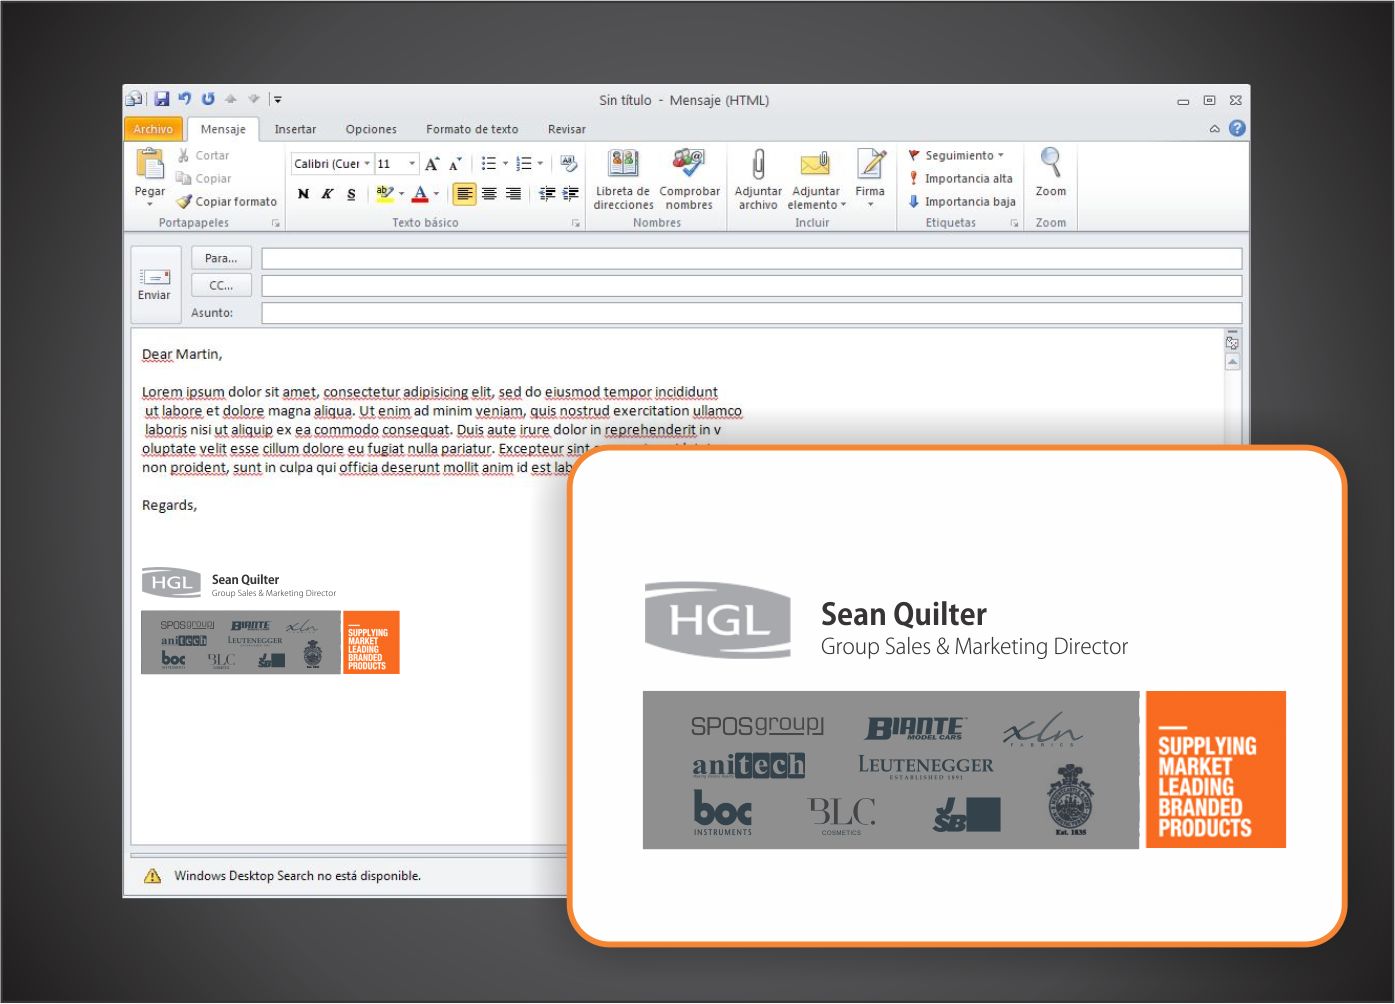Expand the Calibri font name dropdown
The width and height of the screenshot is (1395, 1004).
point(367,164)
